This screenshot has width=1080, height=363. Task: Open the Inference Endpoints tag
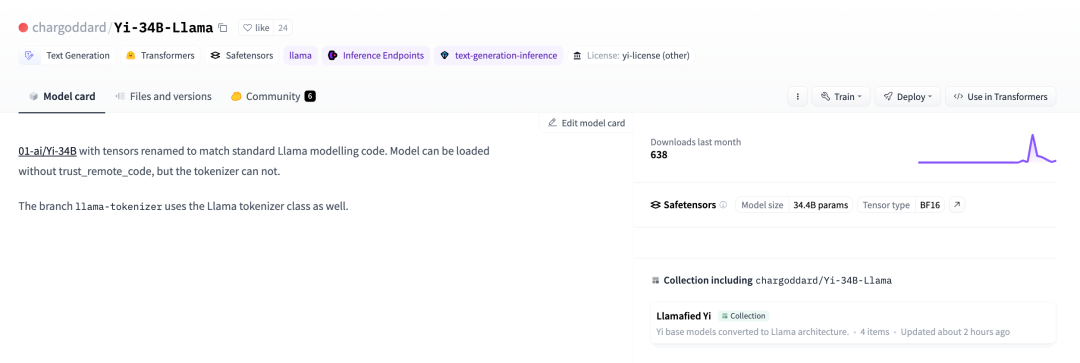pyautogui.click(x=375, y=56)
